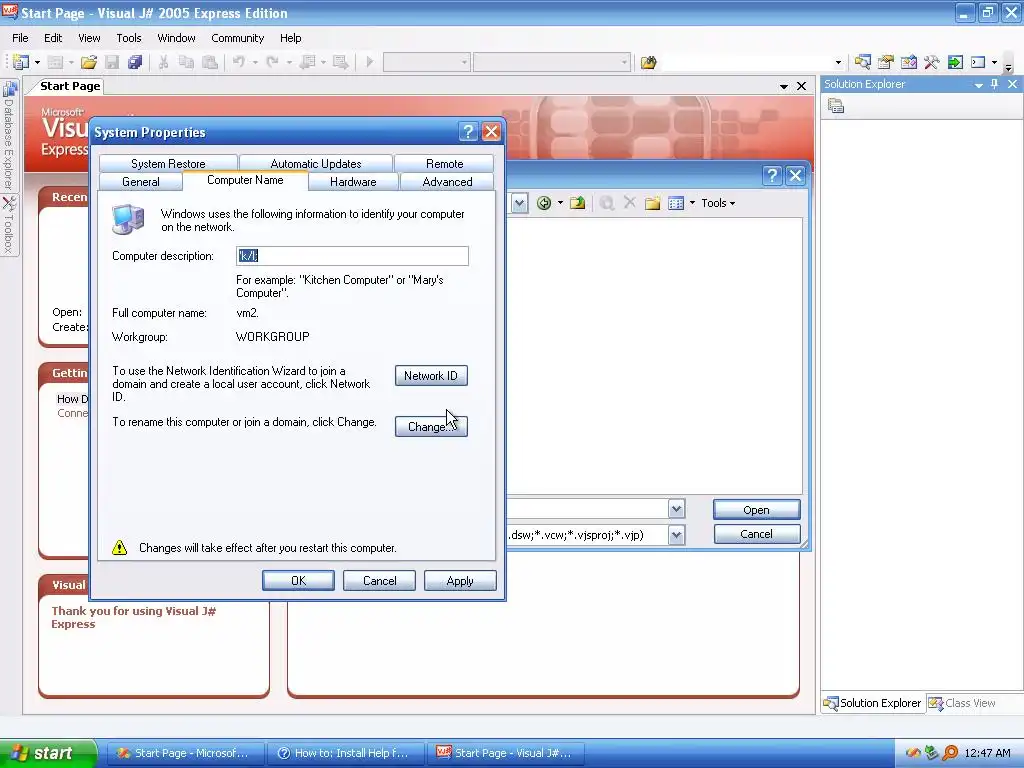Image resolution: width=1024 pixels, height=768 pixels.
Task: Click the Back arrow icon in Open dialog
Action: click(x=543, y=203)
